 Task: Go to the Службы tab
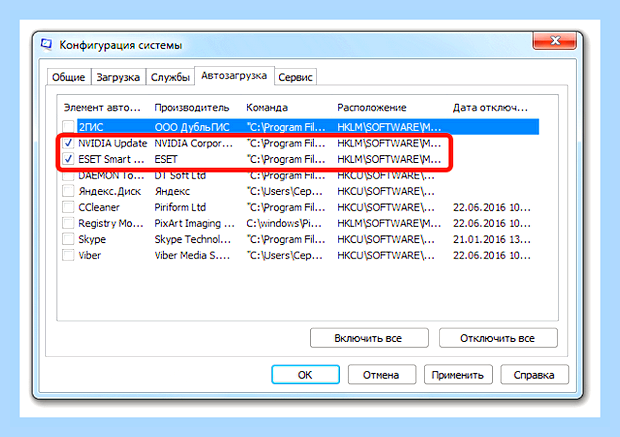170,77
